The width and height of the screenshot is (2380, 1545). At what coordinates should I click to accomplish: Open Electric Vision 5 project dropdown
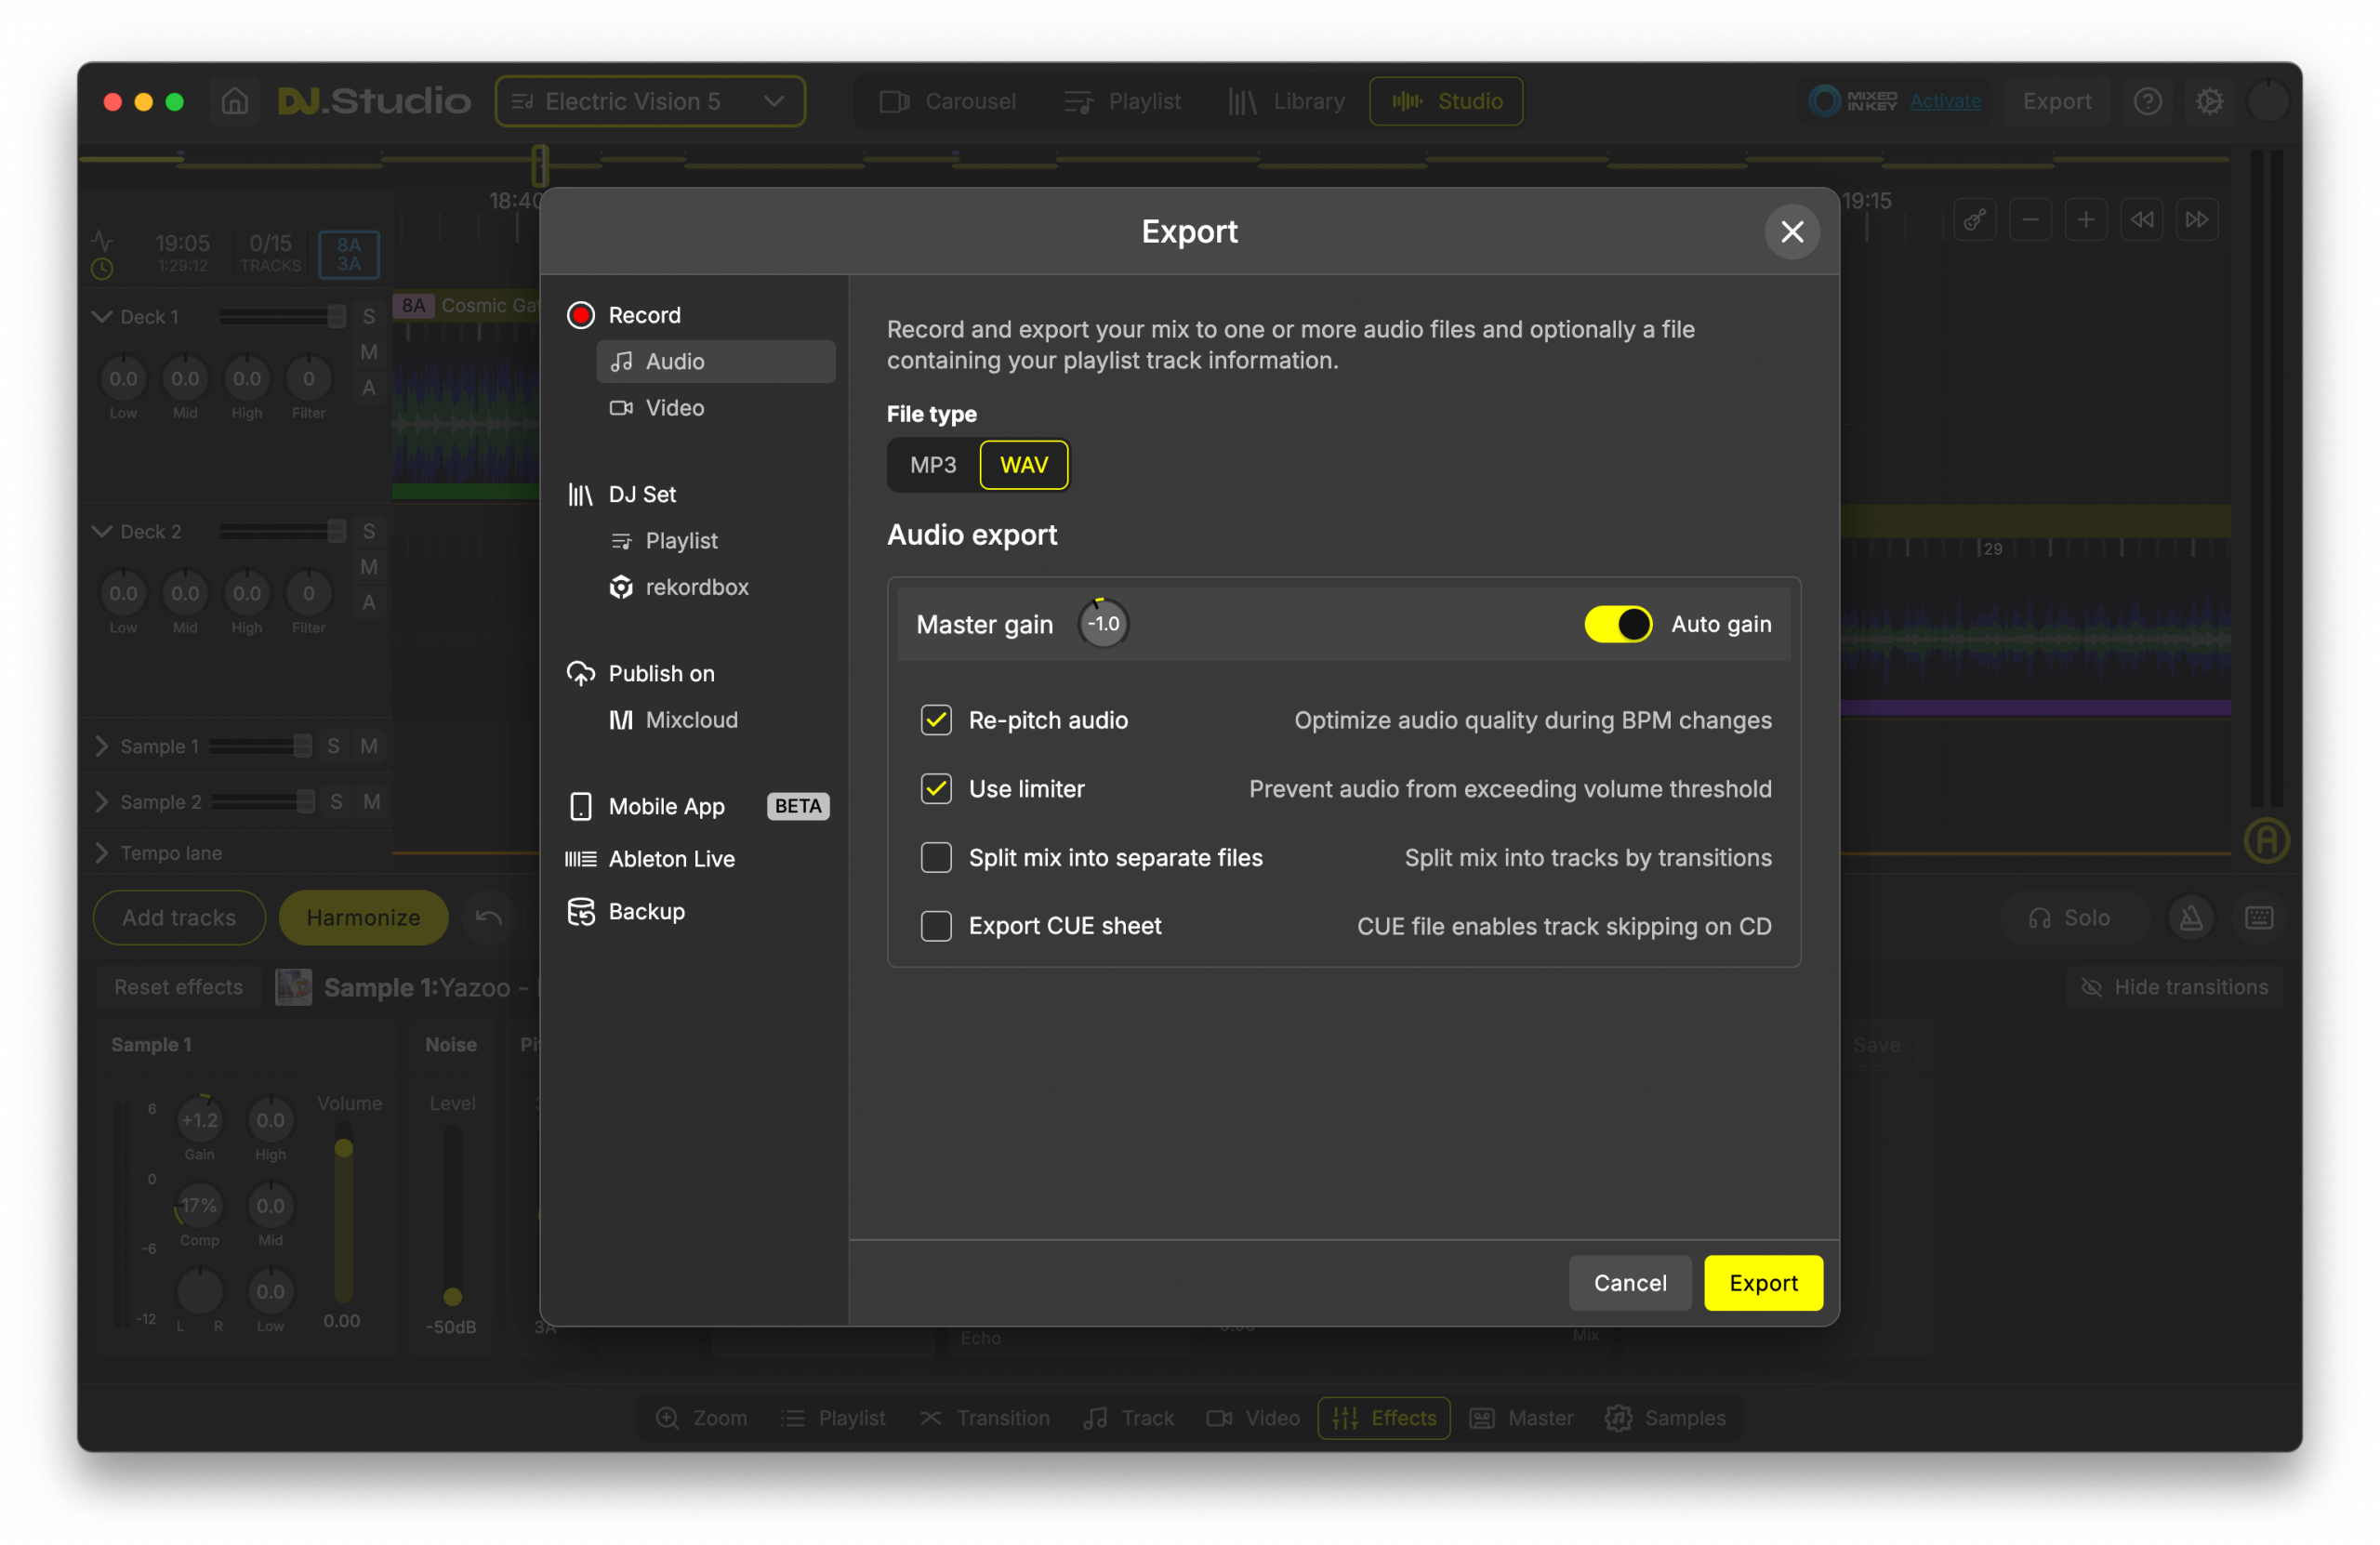click(649, 101)
